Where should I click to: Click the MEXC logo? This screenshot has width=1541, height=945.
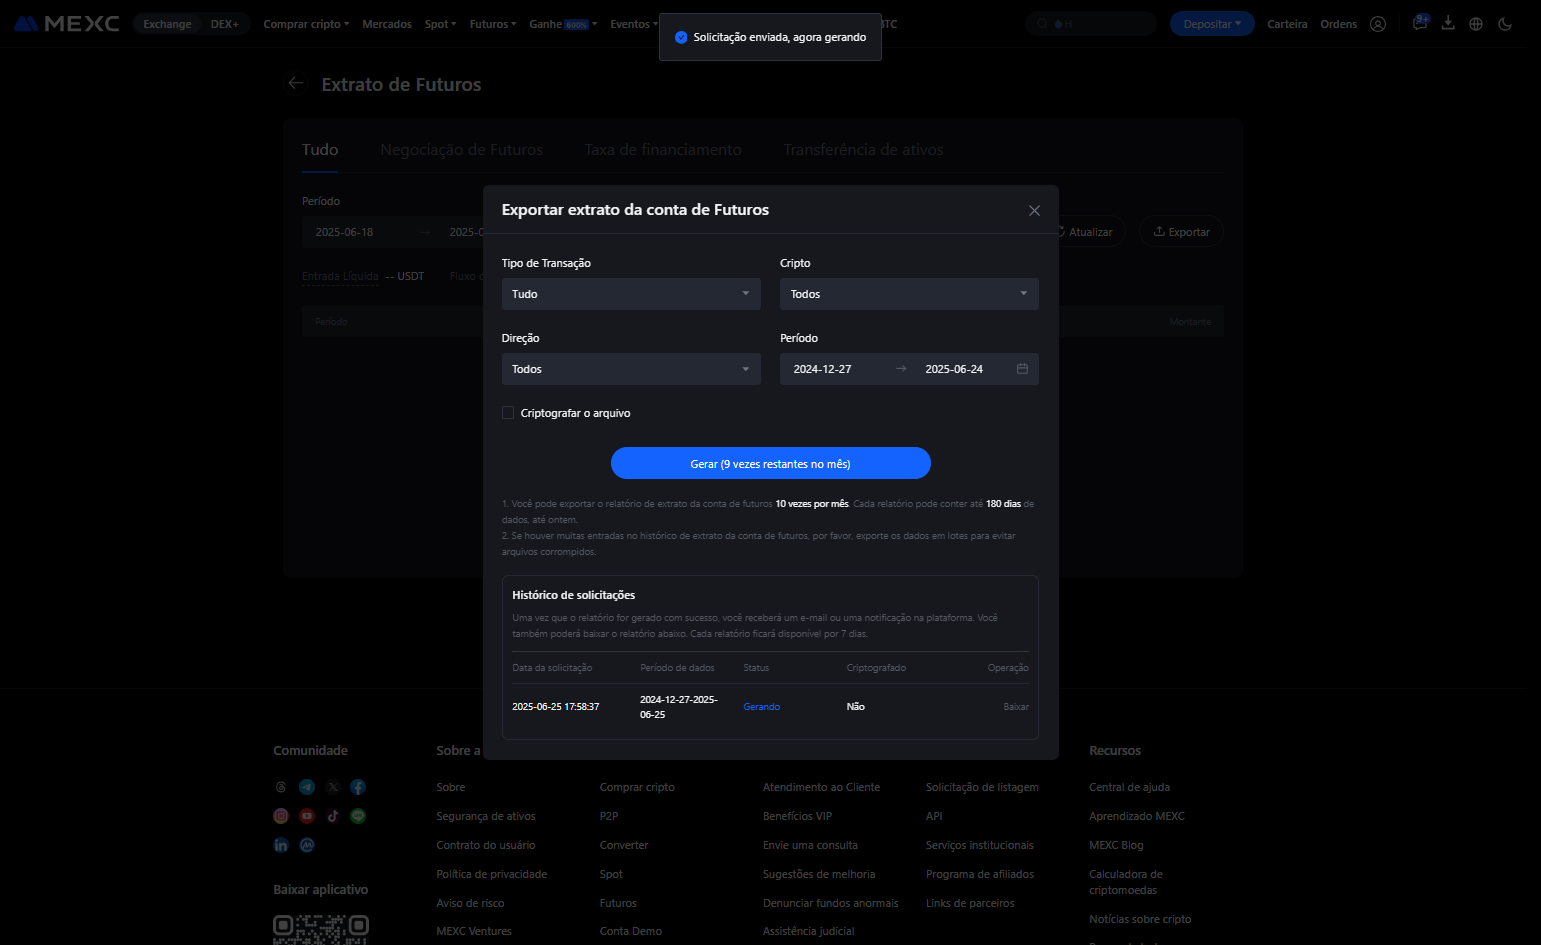pyautogui.click(x=66, y=24)
